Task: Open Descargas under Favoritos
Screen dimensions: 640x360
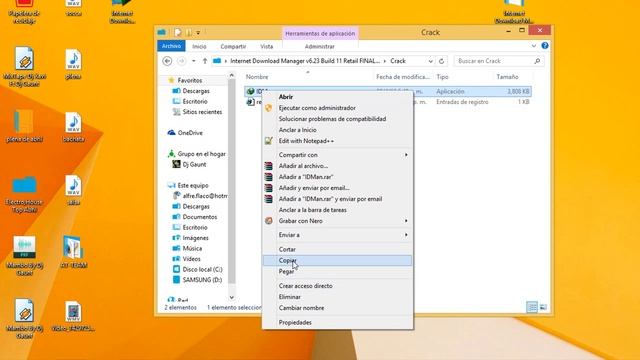Action: 196,91
